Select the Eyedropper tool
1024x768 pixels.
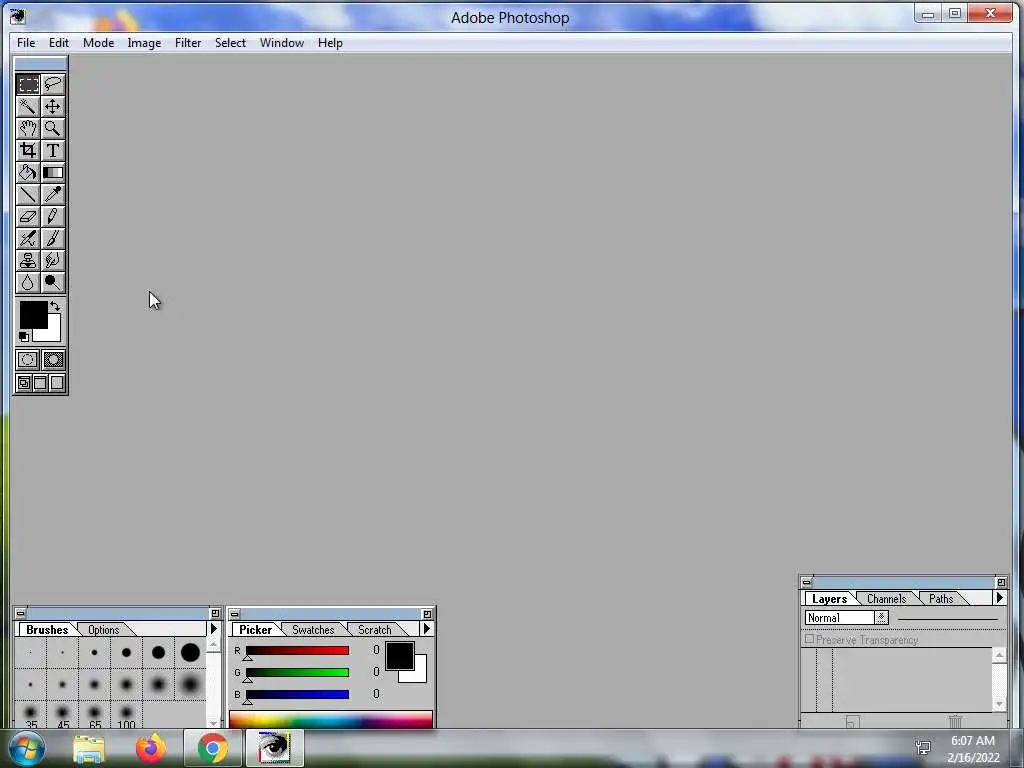coord(53,195)
